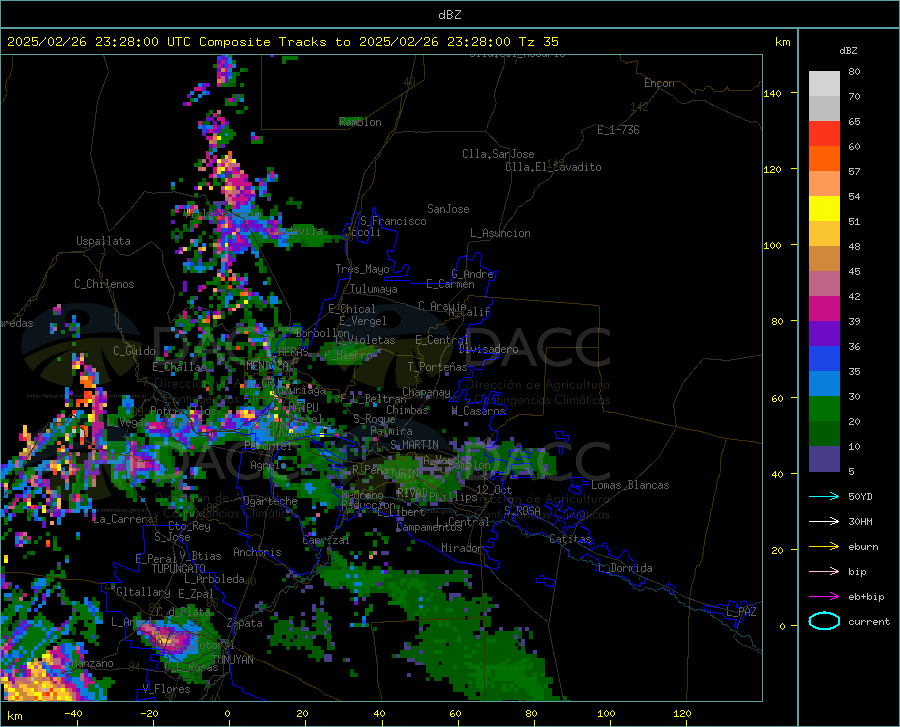This screenshot has width=900, height=727.
Task: Click the 'S_Francisco' place label
Action: (393, 221)
